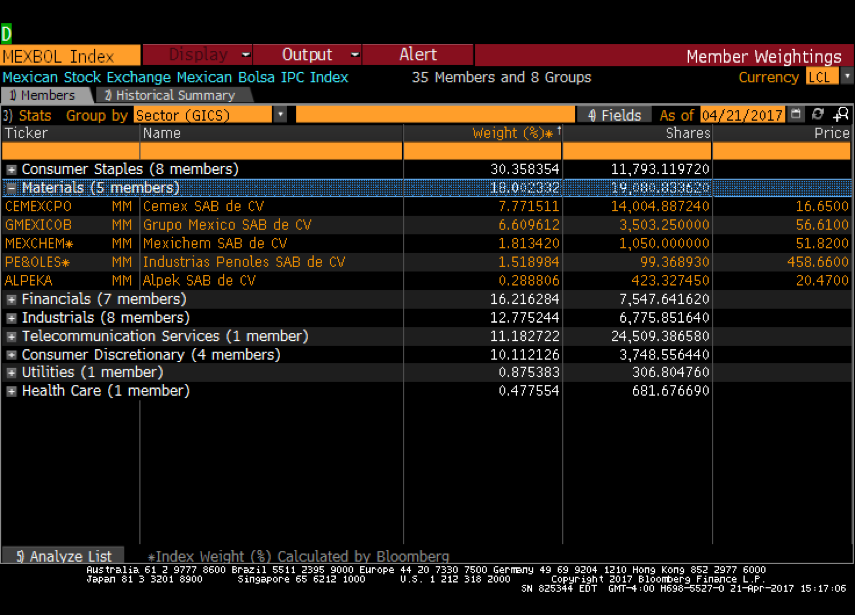Open the Currency LCL dropdown arrow
Image resolution: width=855 pixels, height=615 pixels.
[847, 76]
